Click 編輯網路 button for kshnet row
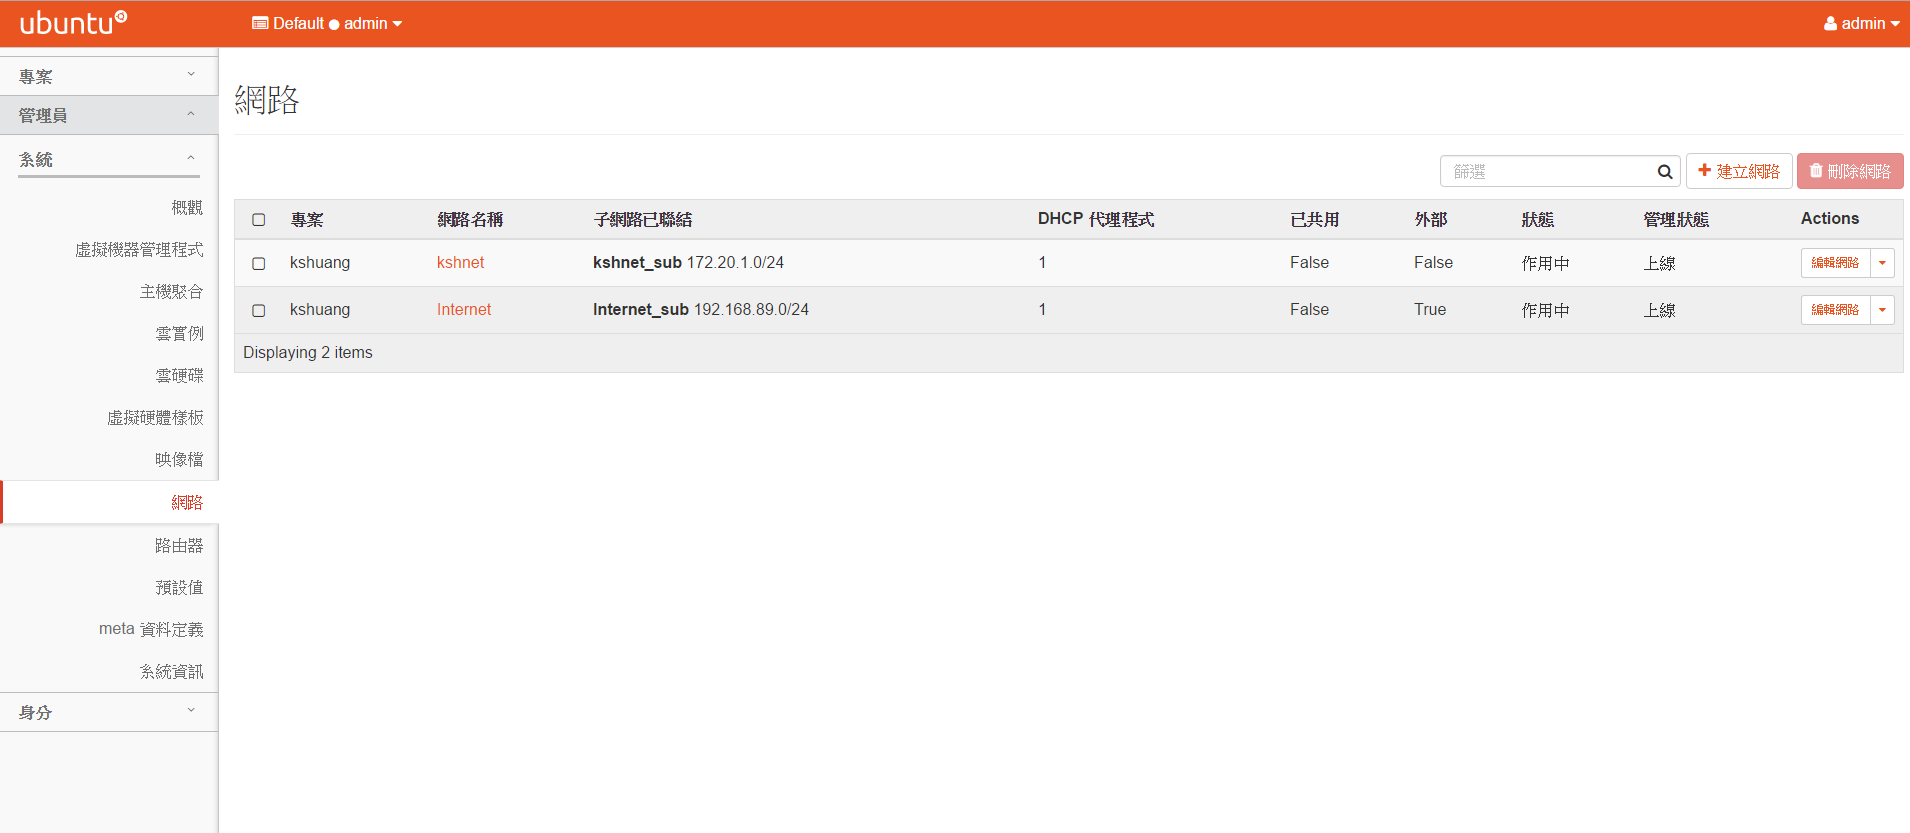Image resolution: width=1910 pixels, height=833 pixels. pos(1835,263)
